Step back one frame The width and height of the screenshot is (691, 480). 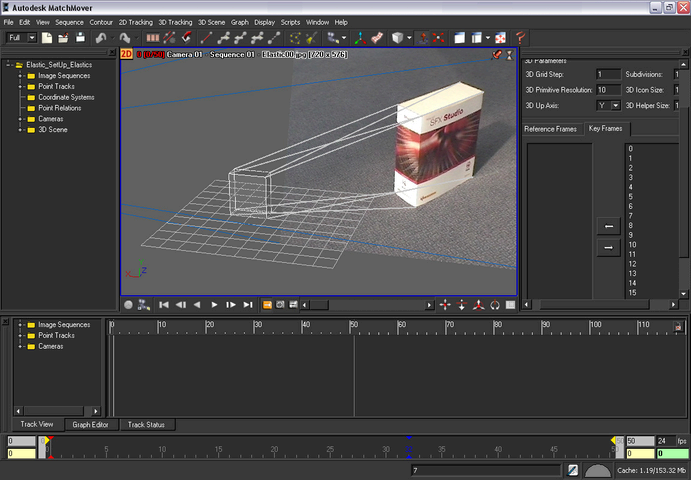point(181,305)
